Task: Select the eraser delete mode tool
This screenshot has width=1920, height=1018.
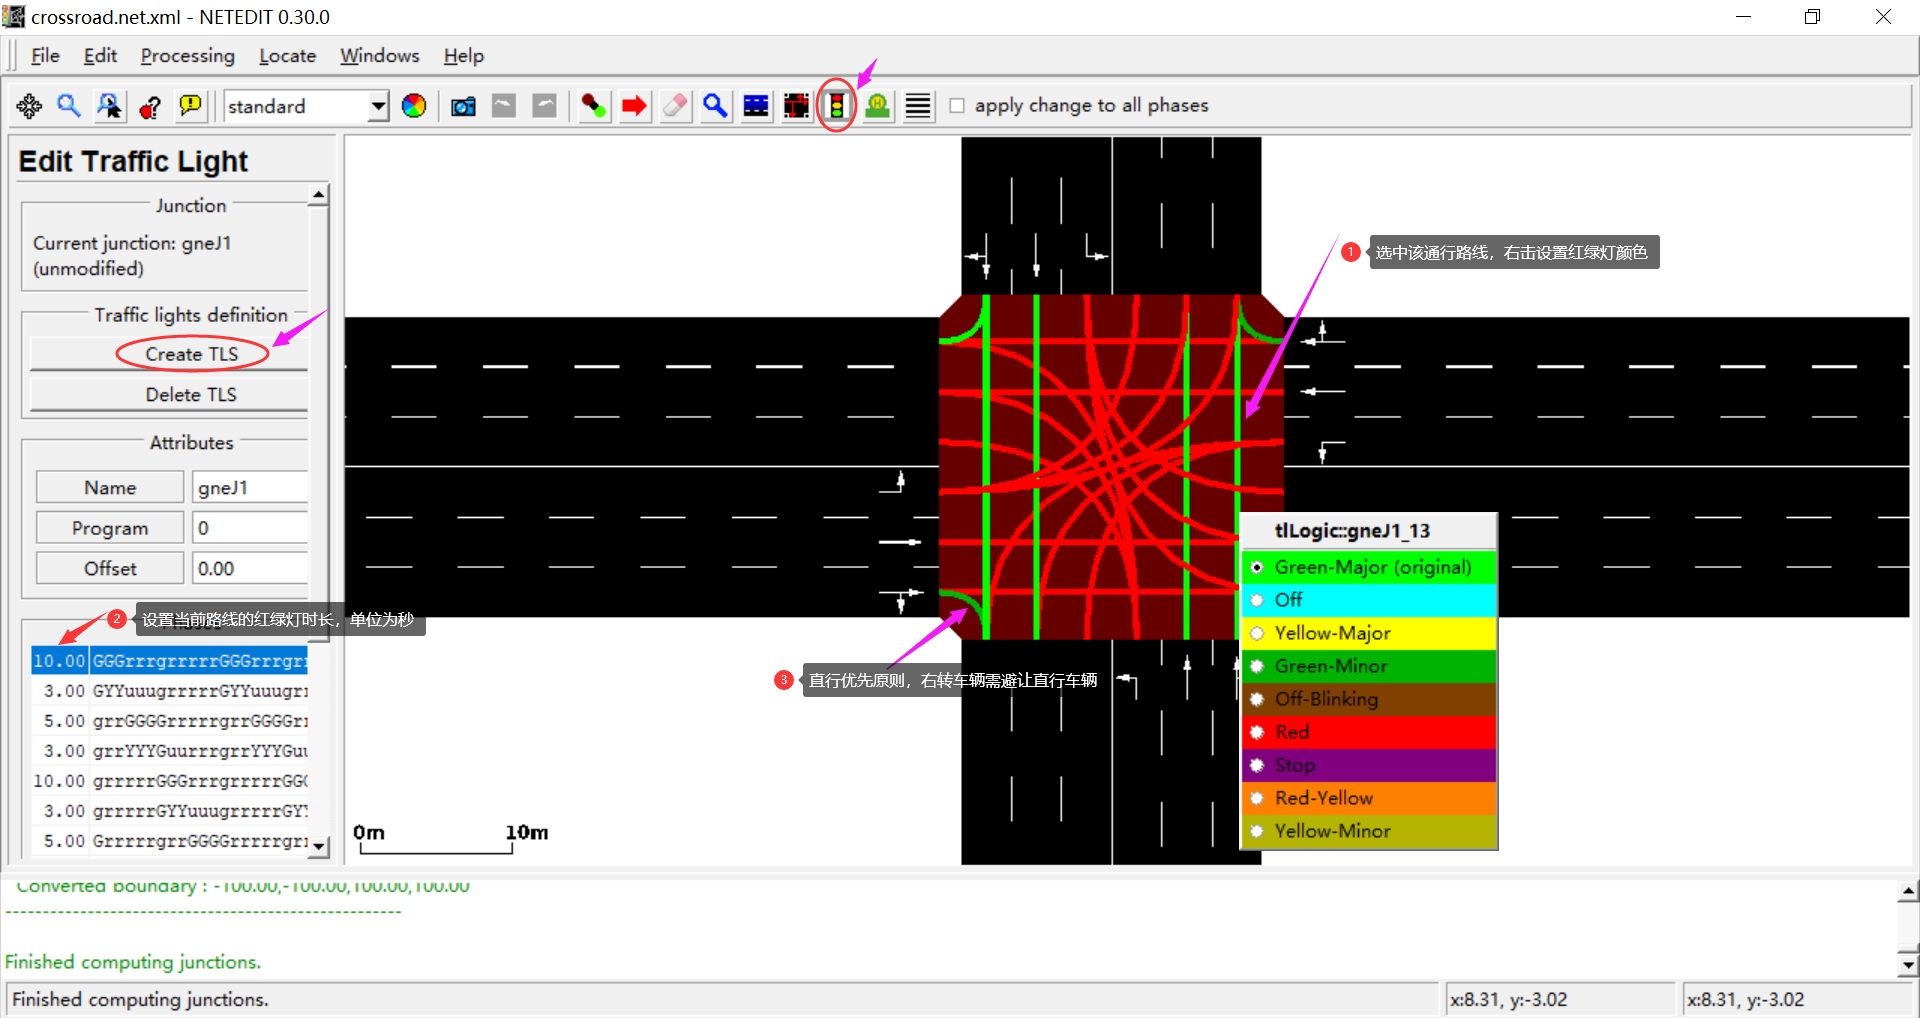Action: [x=674, y=105]
